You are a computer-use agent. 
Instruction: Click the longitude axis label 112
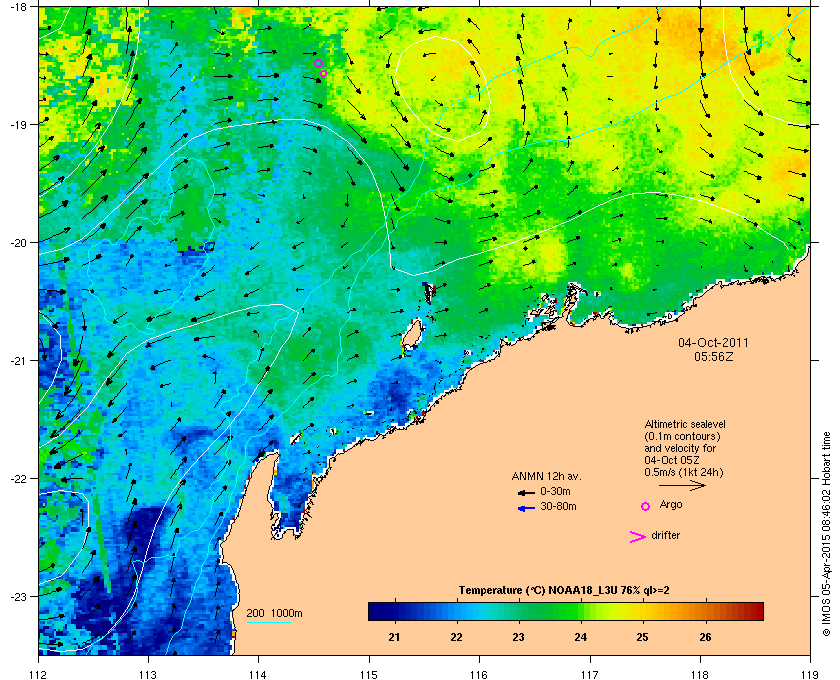(39, 674)
